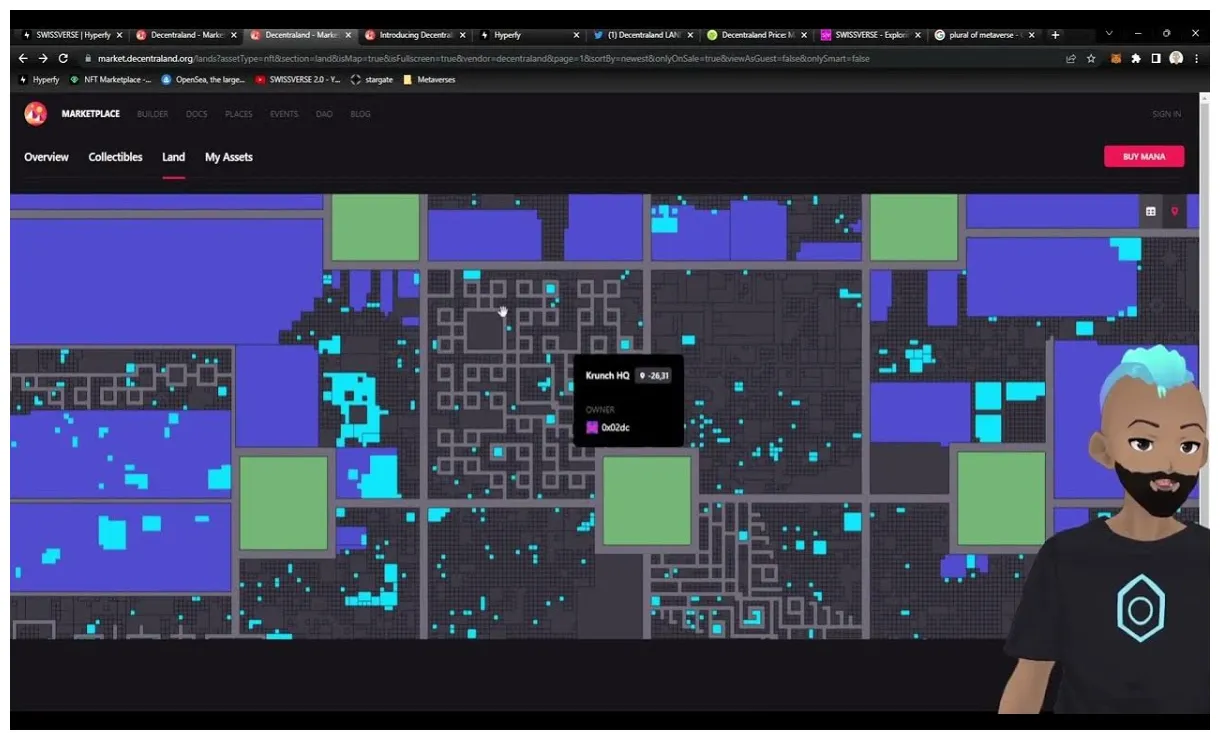Open the Chrome menu with three dots

coord(1198,58)
